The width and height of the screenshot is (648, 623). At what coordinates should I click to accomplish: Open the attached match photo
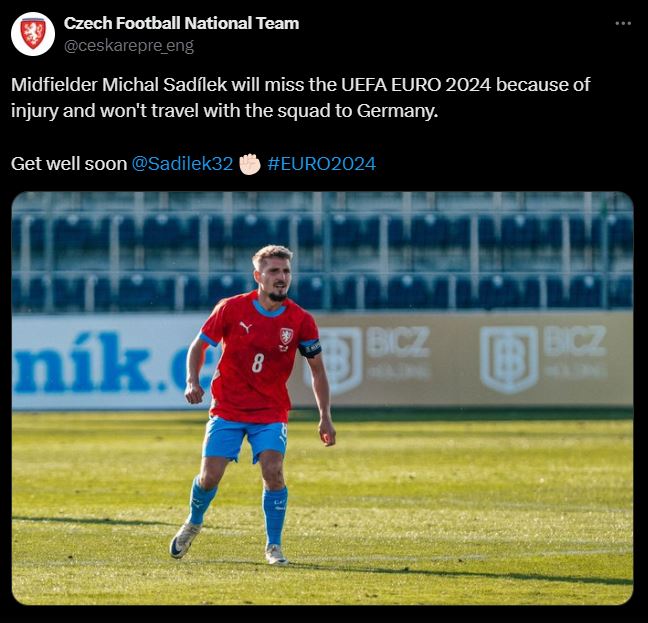pyautogui.click(x=322, y=398)
